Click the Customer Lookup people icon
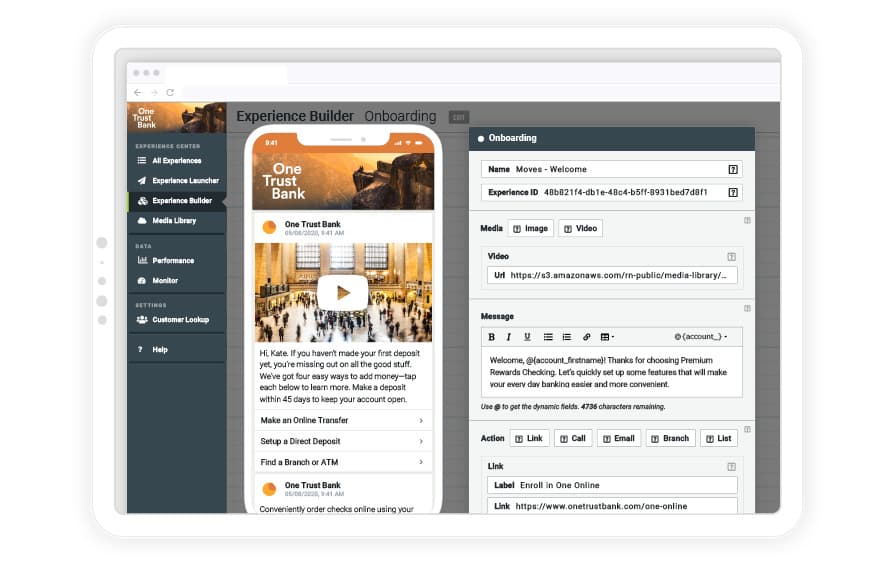This screenshot has width=896, height=564. tap(142, 320)
